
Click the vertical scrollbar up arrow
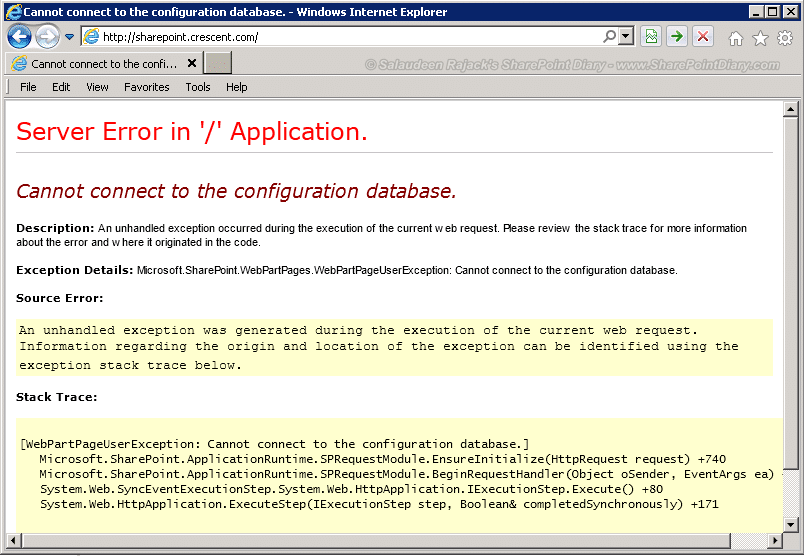pyautogui.click(x=791, y=109)
